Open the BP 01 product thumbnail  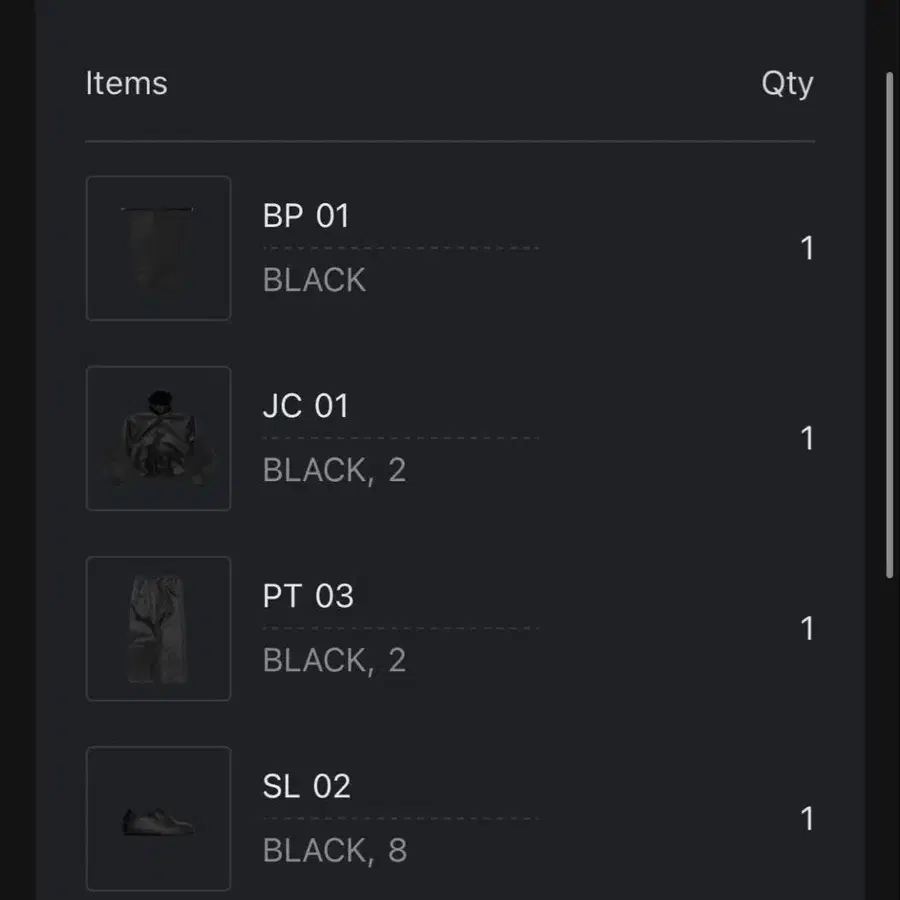(x=158, y=248)
